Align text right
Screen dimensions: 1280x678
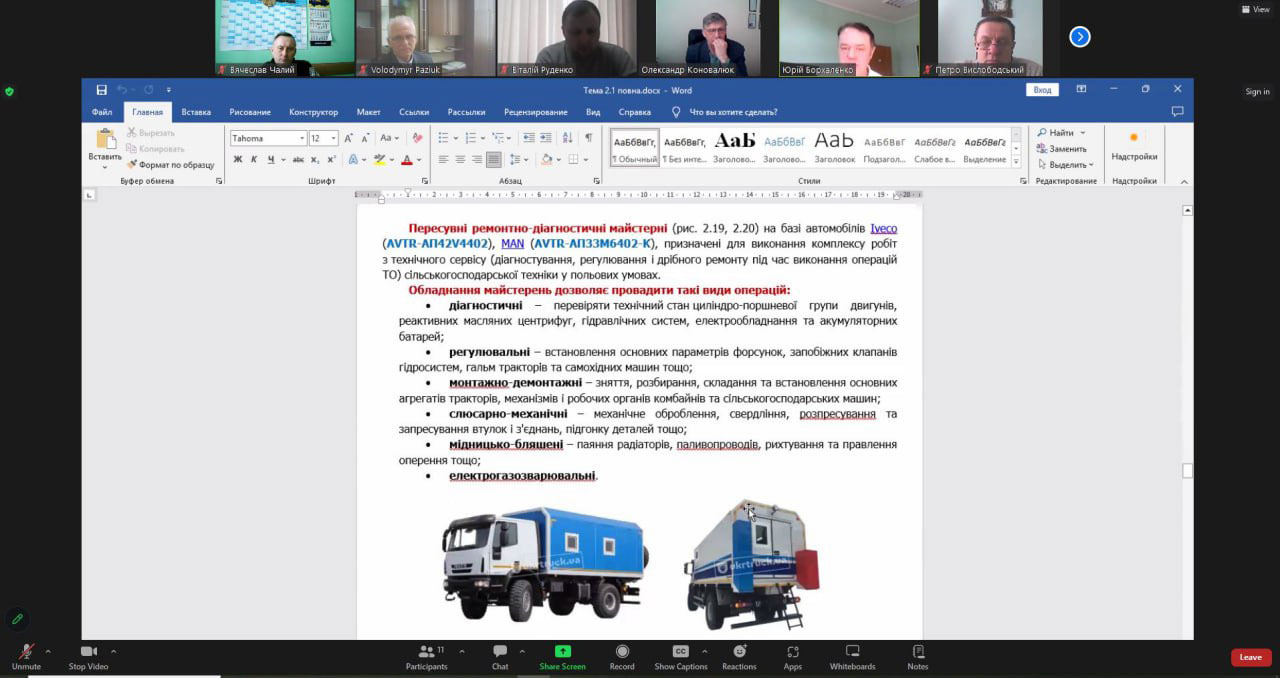tap(477, 159)
